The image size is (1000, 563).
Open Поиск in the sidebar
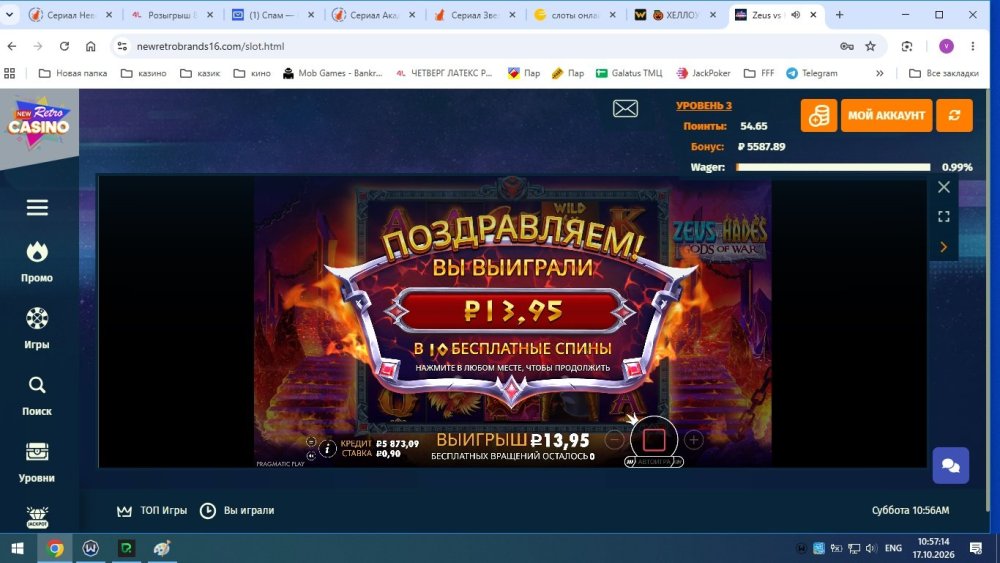[37, 396]
